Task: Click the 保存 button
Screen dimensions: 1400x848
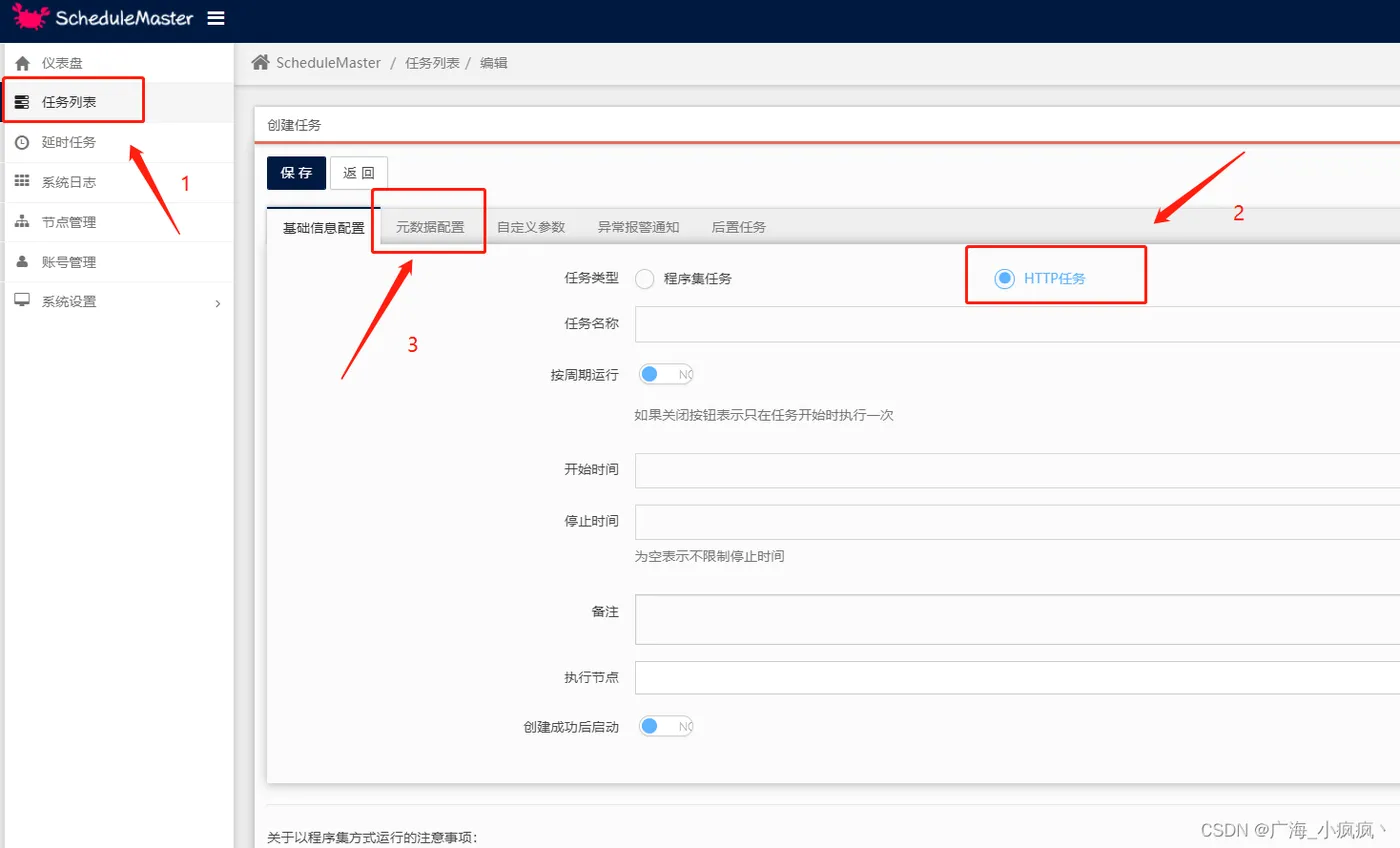Action: [296, 173]
